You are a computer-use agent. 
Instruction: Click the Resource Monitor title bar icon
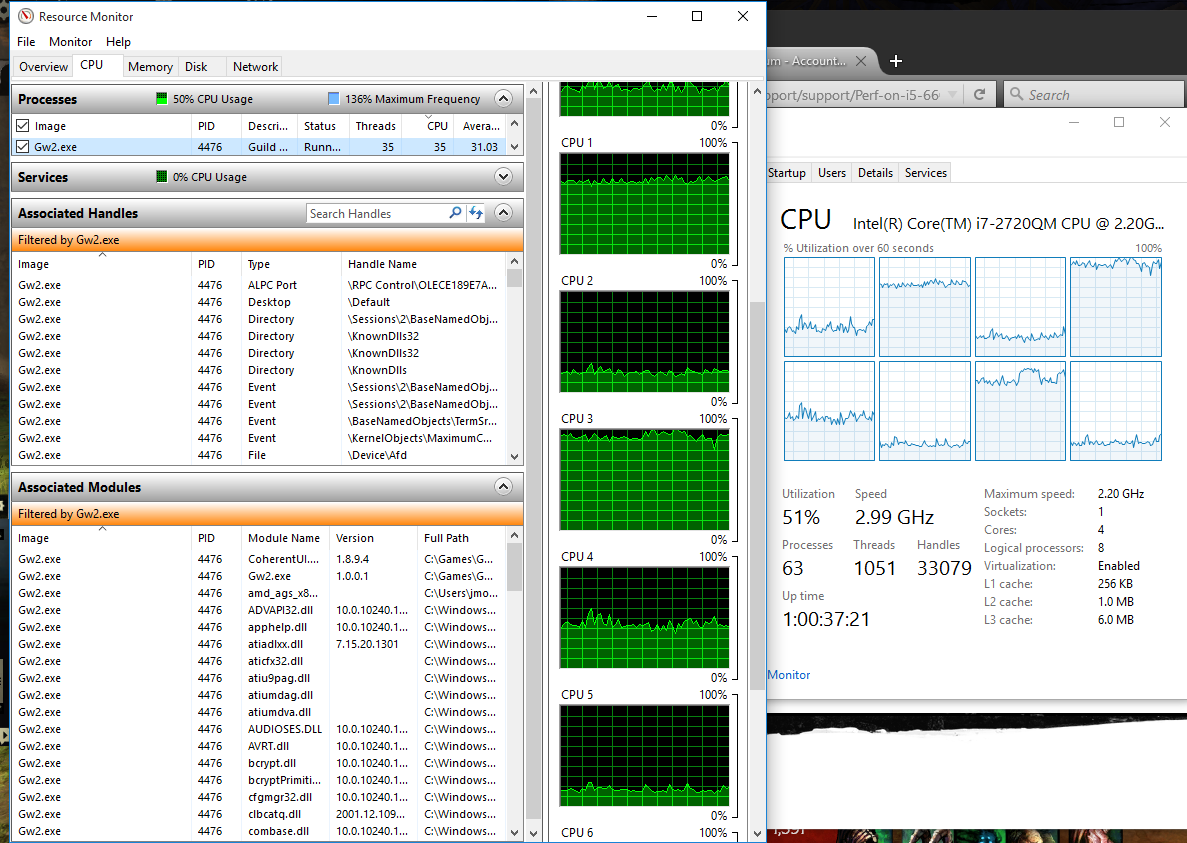point(26,16)
